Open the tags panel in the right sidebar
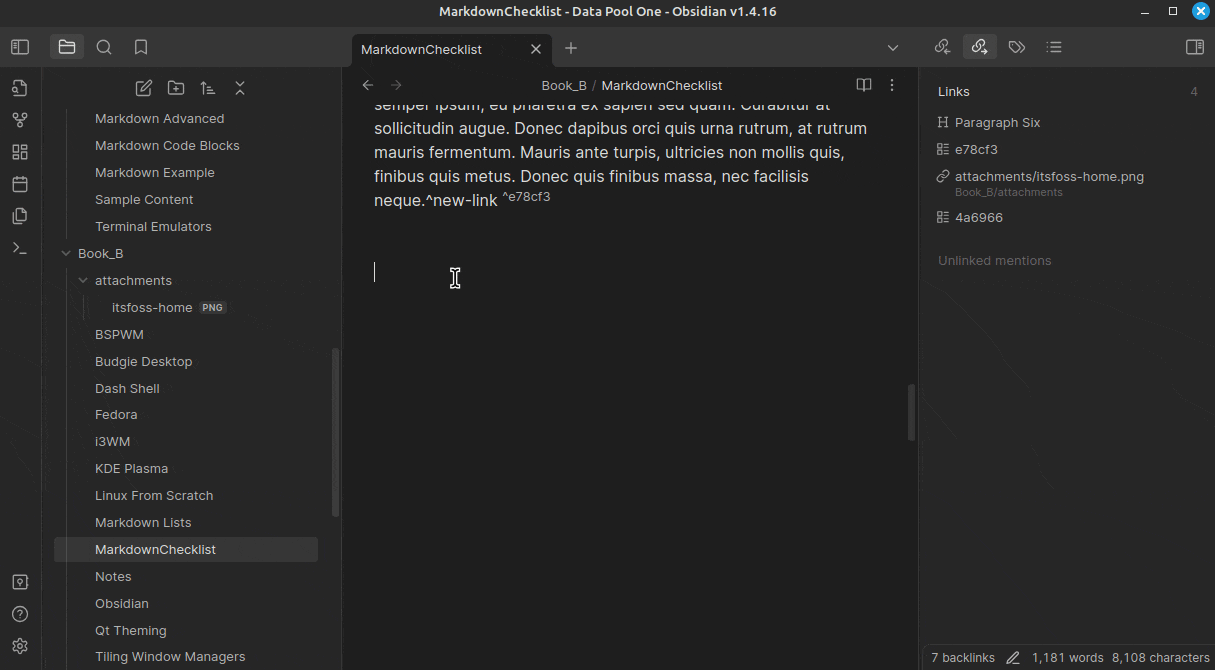This screenshot has height=670, width=1215. click(1017, 47)
